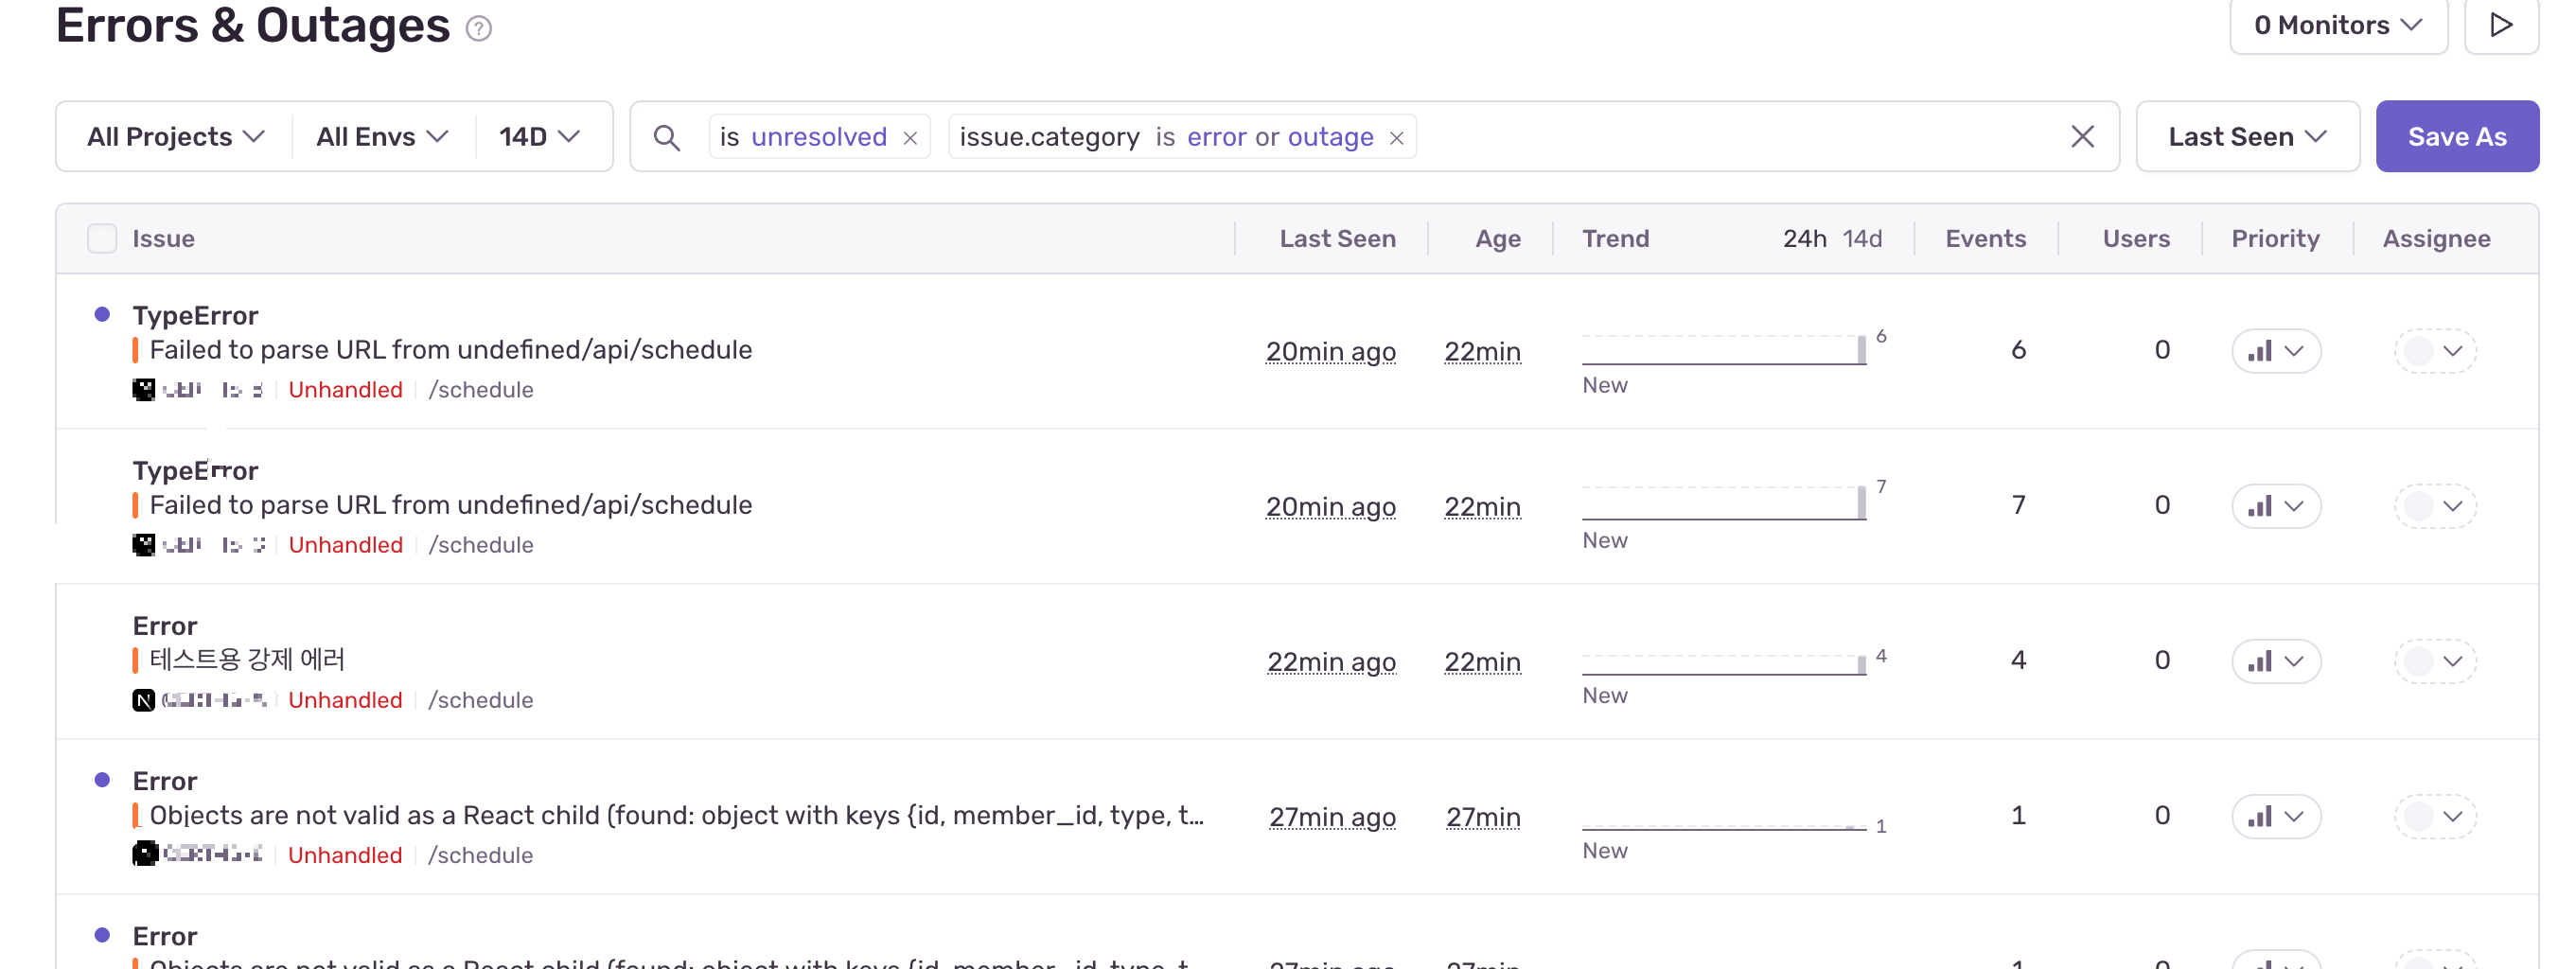Click '20min ago' in the 6-event TypeError row

1330,351
